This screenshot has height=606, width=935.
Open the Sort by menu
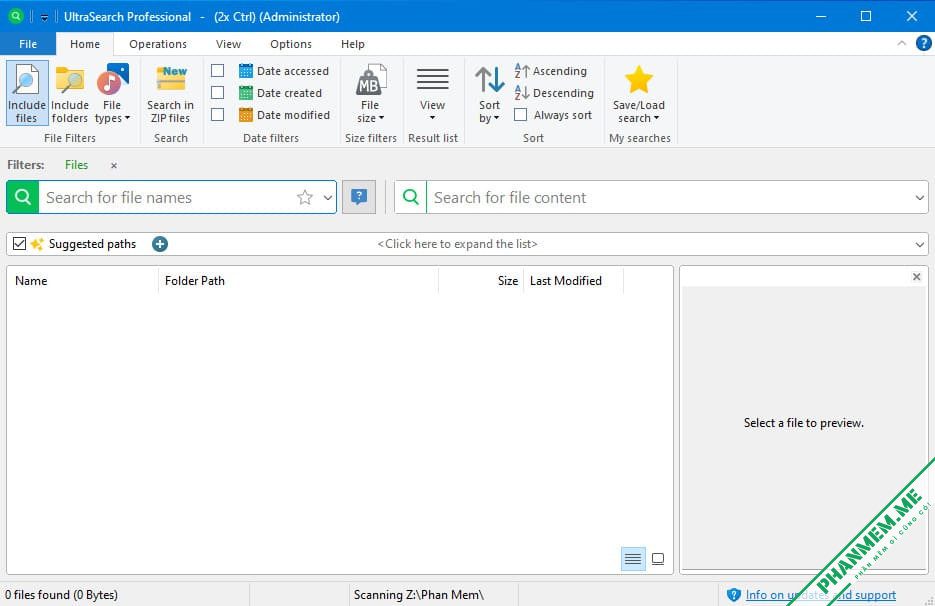(490, 92)
